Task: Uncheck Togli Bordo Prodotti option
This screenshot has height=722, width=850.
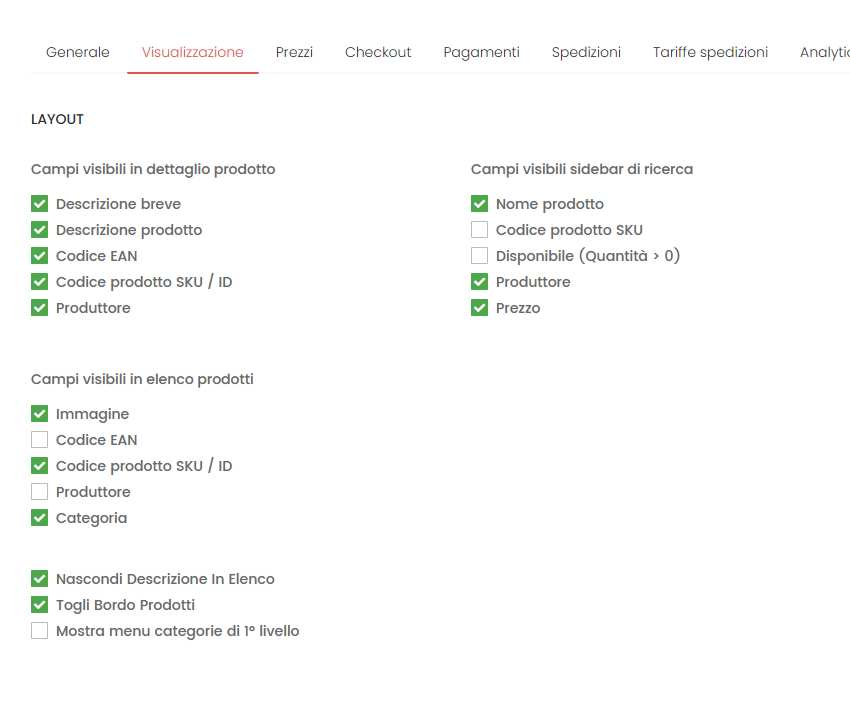Action: (x=39, y=604)
